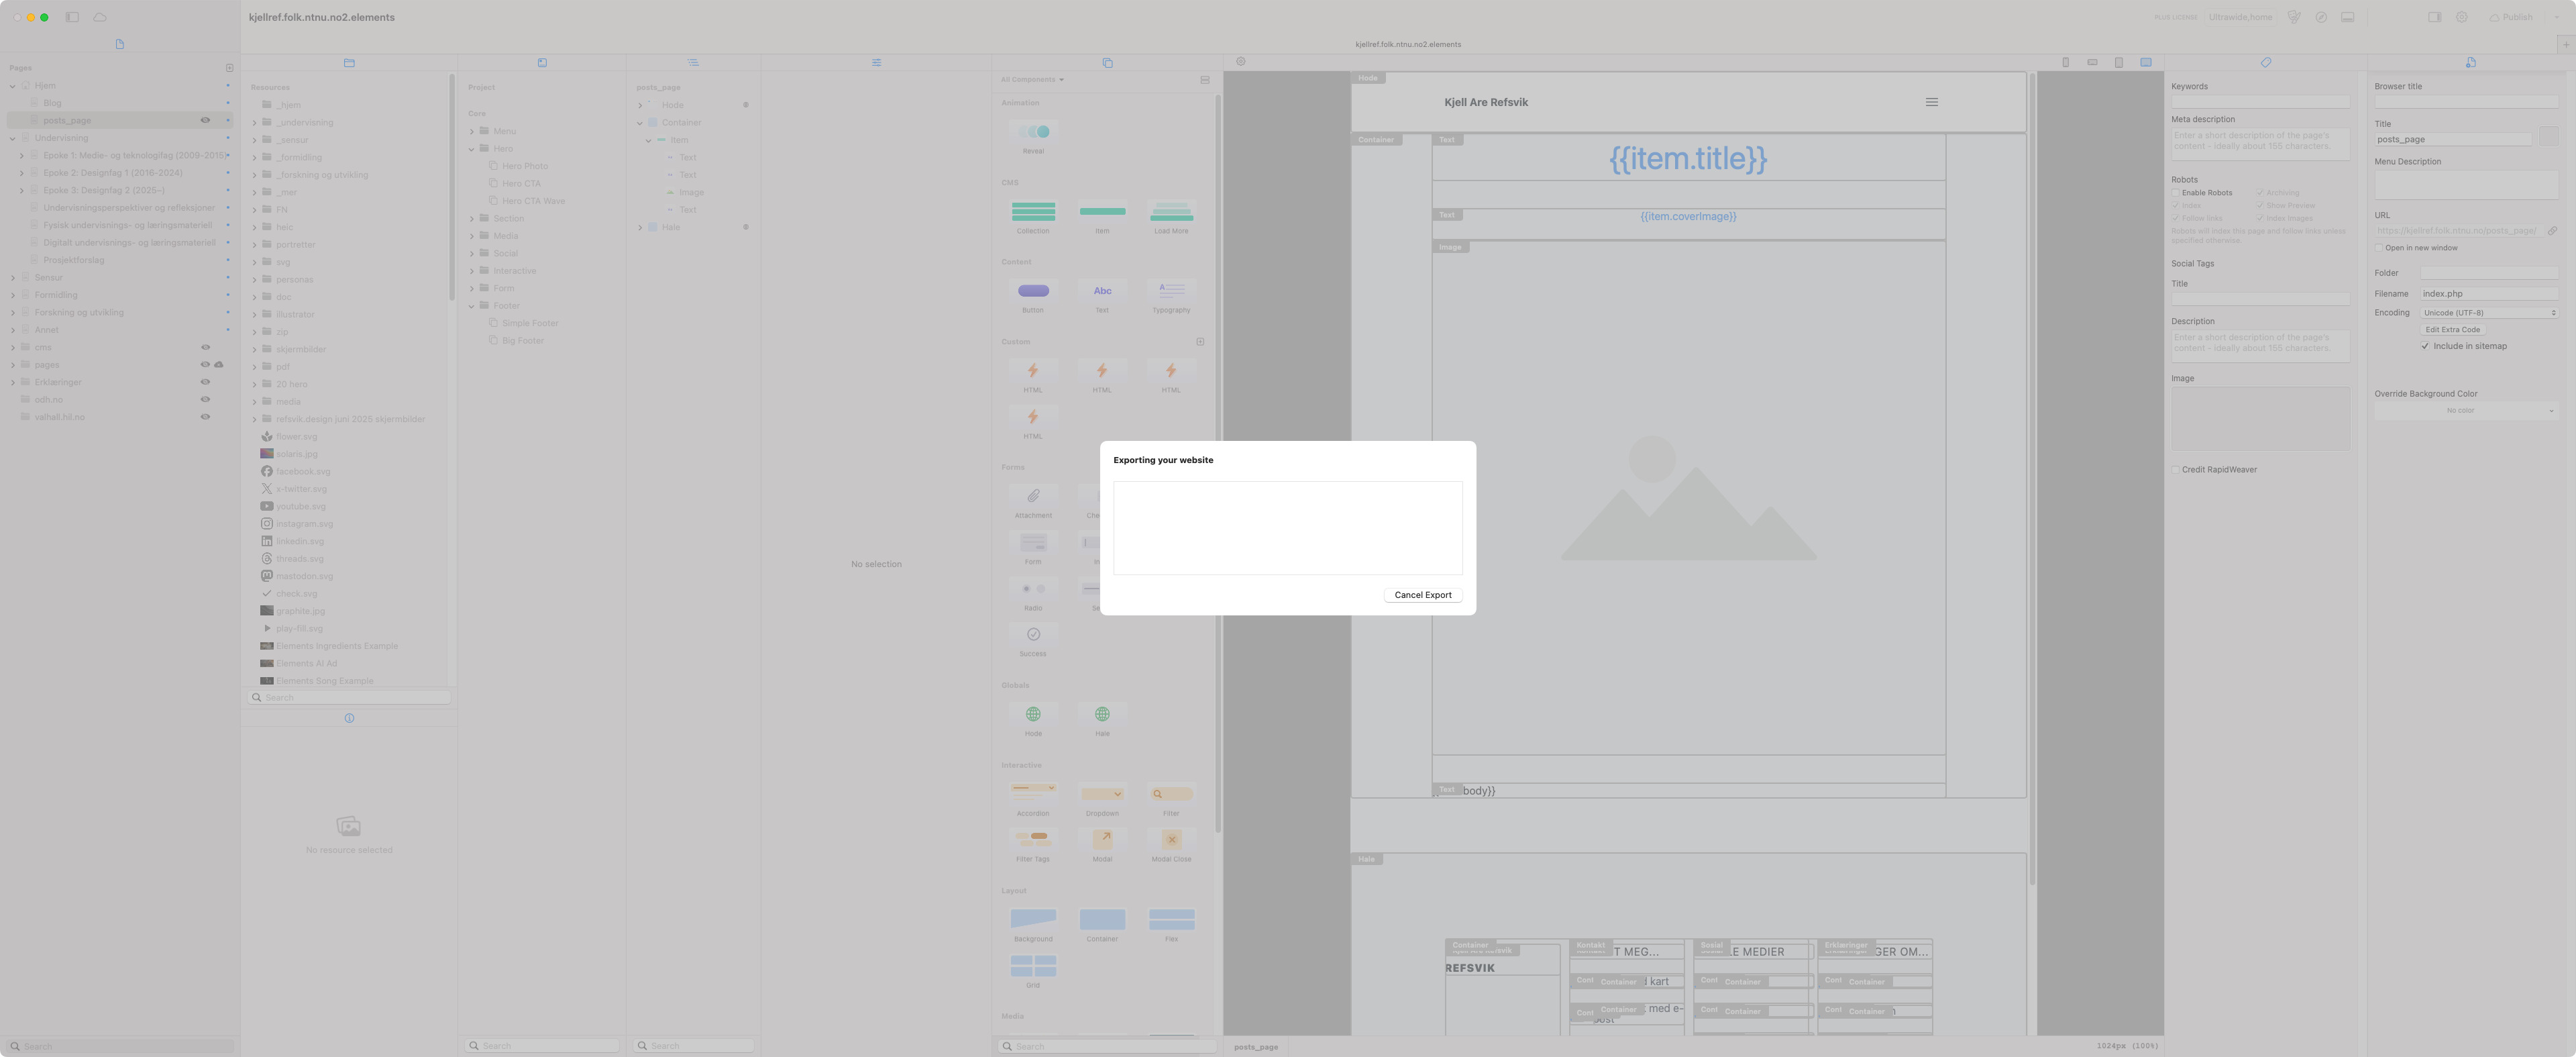Select the Collection CMS component
Image resolution: width=2576 pixels, height=1057 pixels.
point(1033,212)
